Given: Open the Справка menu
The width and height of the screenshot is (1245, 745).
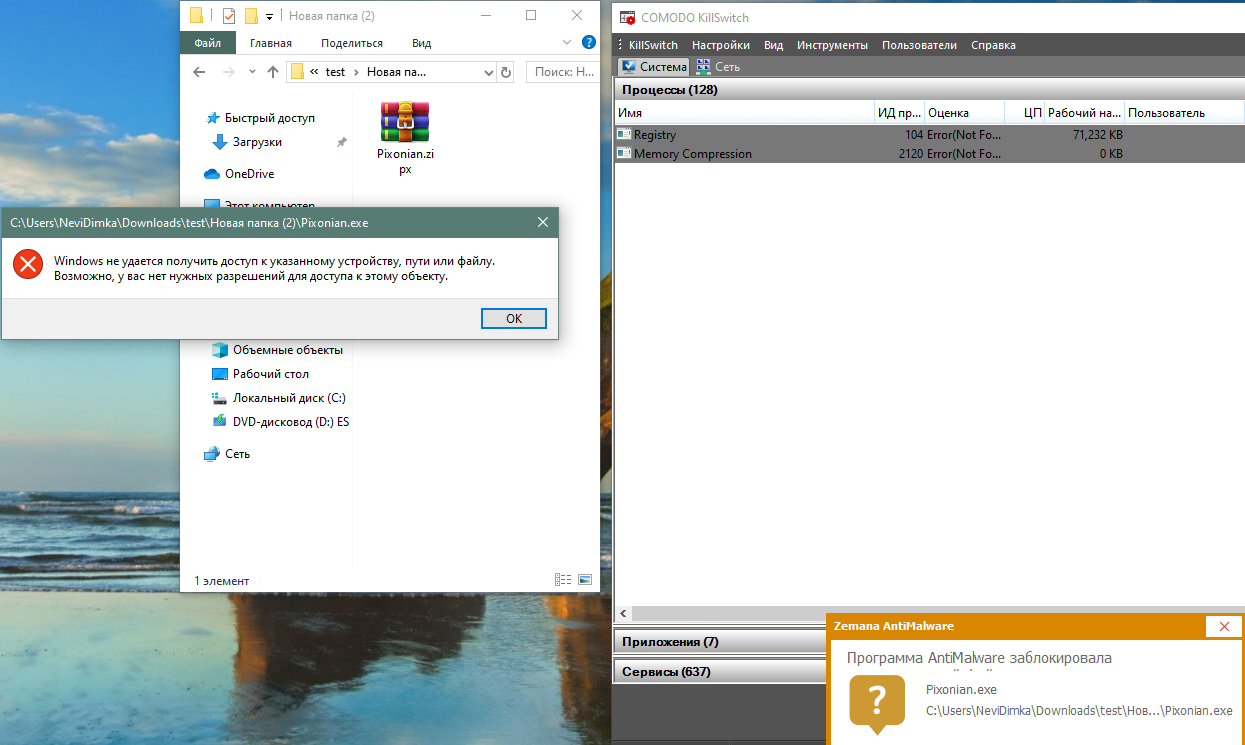Looking at the screenshot, I should pyautogui.click(x=993, y=45).
